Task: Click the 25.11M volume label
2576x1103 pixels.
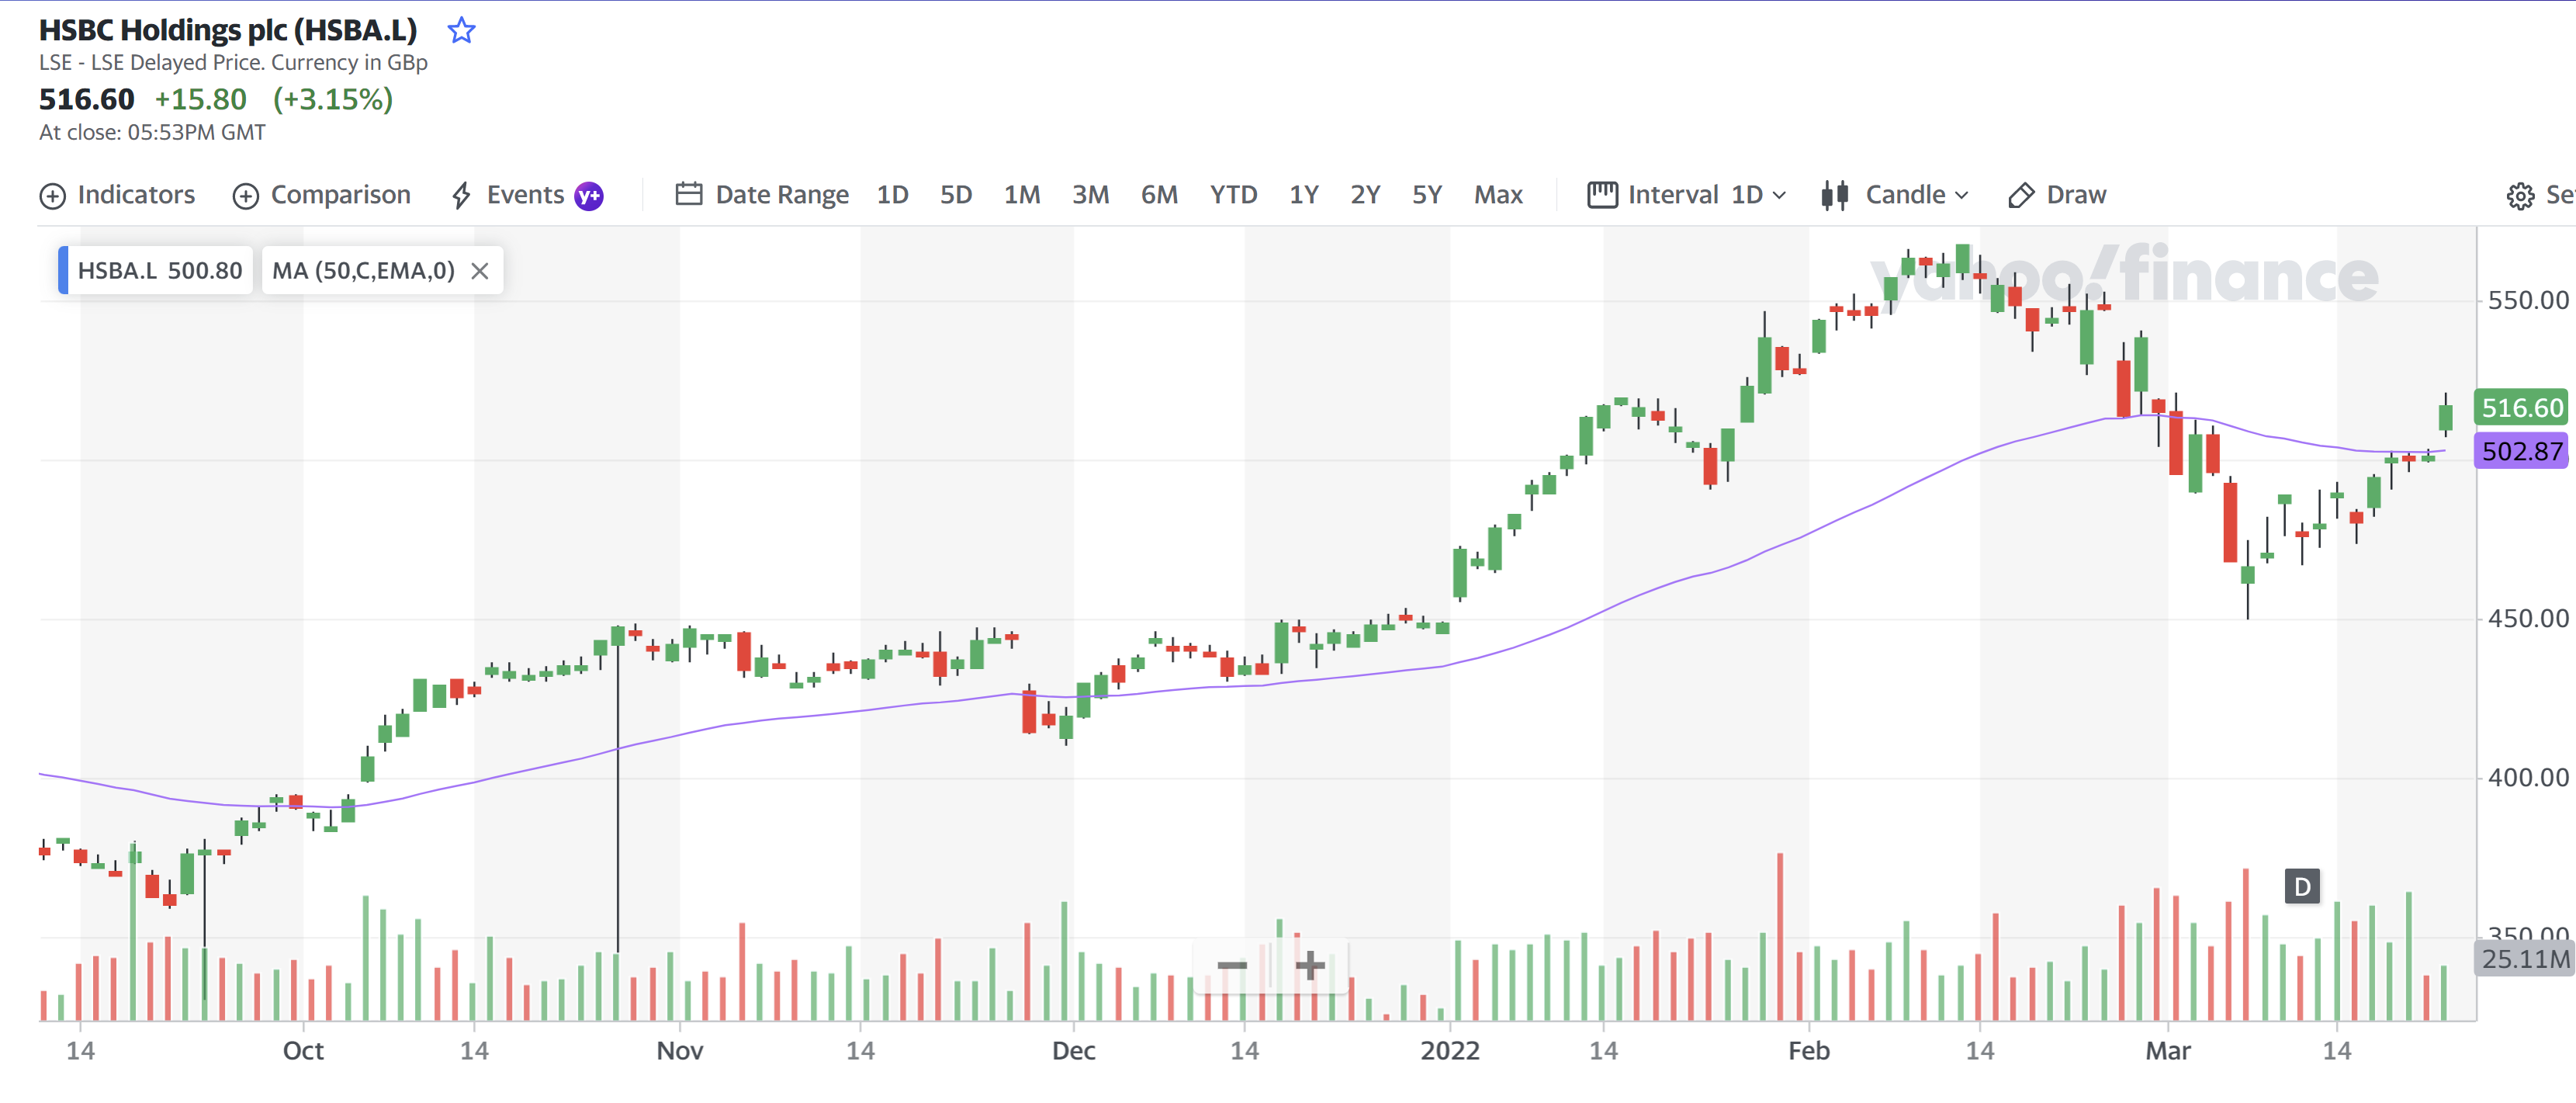Action: click(2523, 959)
